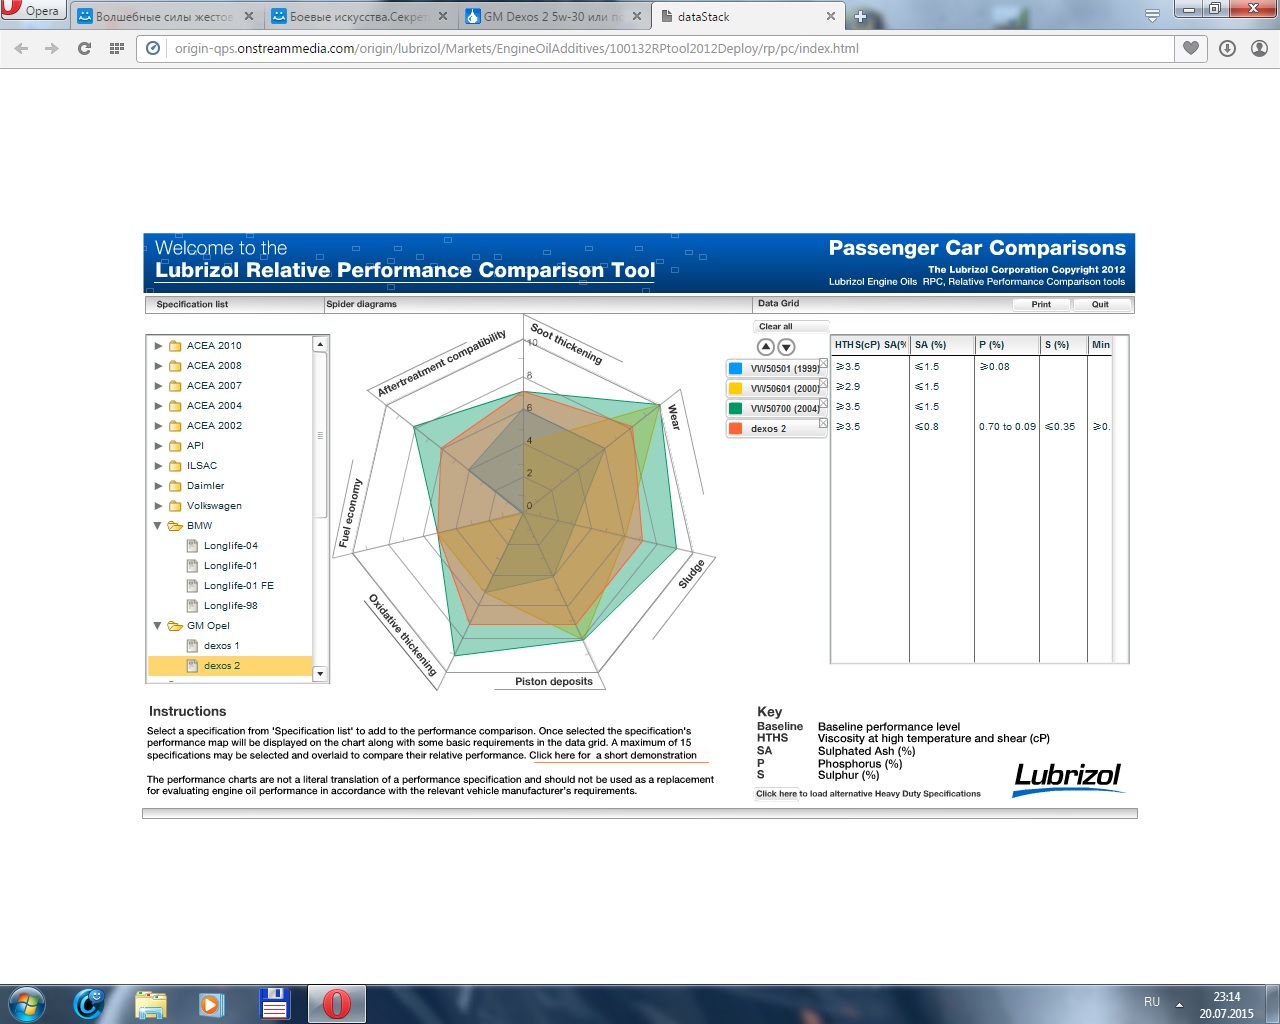Select highlighted dexos 2 specification
This screenshot has height=1024, width=1280.
230,666
